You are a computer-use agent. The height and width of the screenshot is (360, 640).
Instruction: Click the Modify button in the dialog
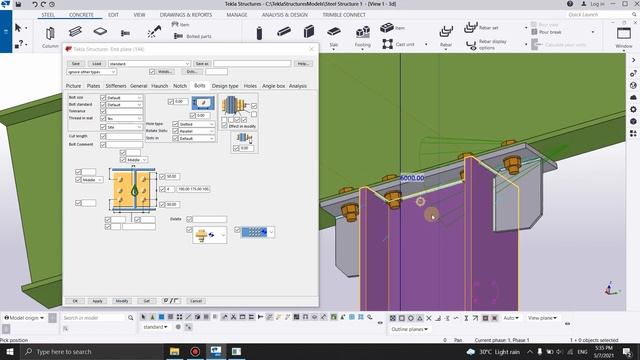[x=122, y=301]
